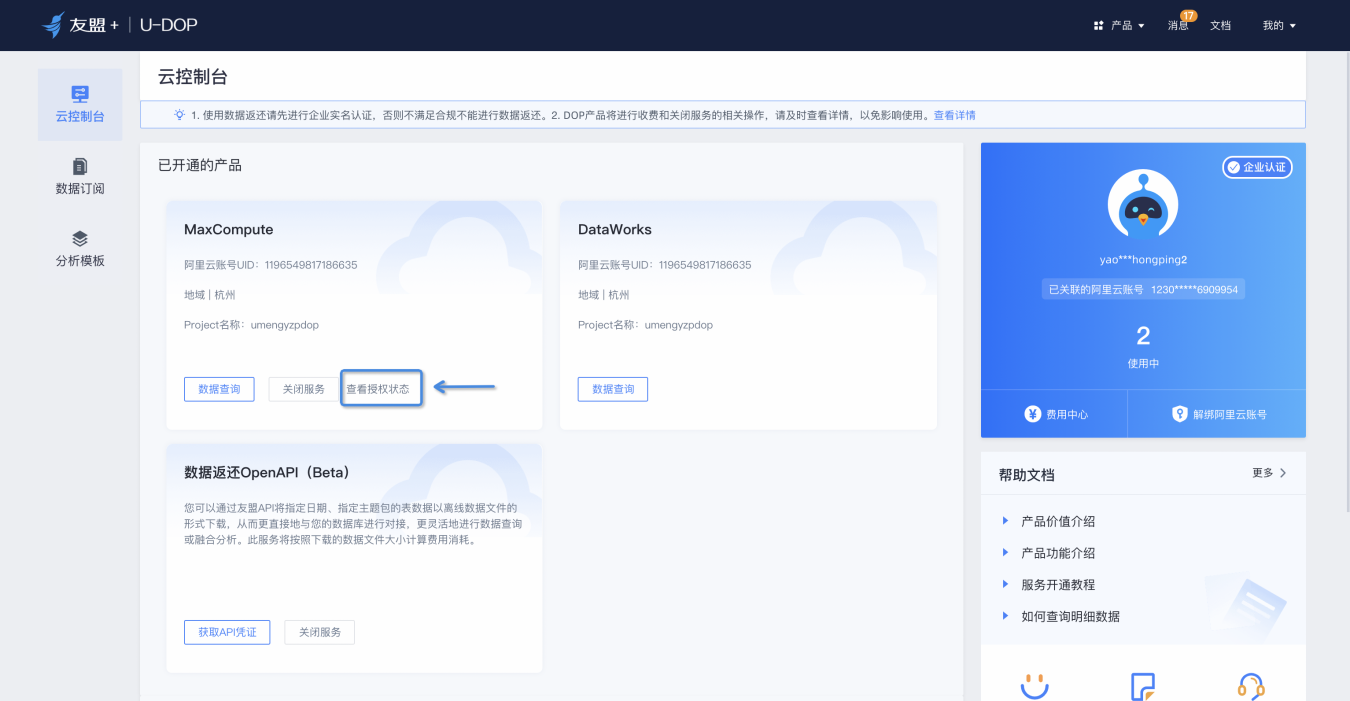Click MaxCompute 数据查询 button
The image size is (1350, 701).
pos(219,389)
